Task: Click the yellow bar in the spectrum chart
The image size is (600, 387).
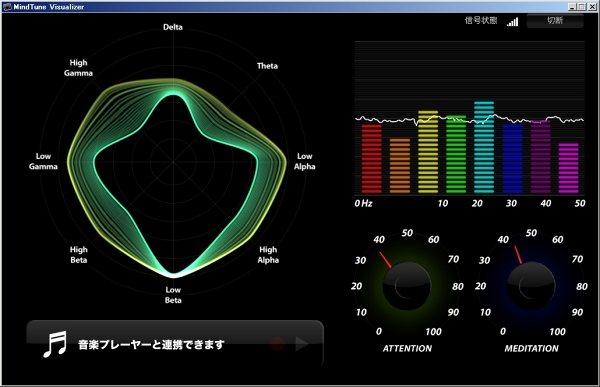Action: point(428,152)
